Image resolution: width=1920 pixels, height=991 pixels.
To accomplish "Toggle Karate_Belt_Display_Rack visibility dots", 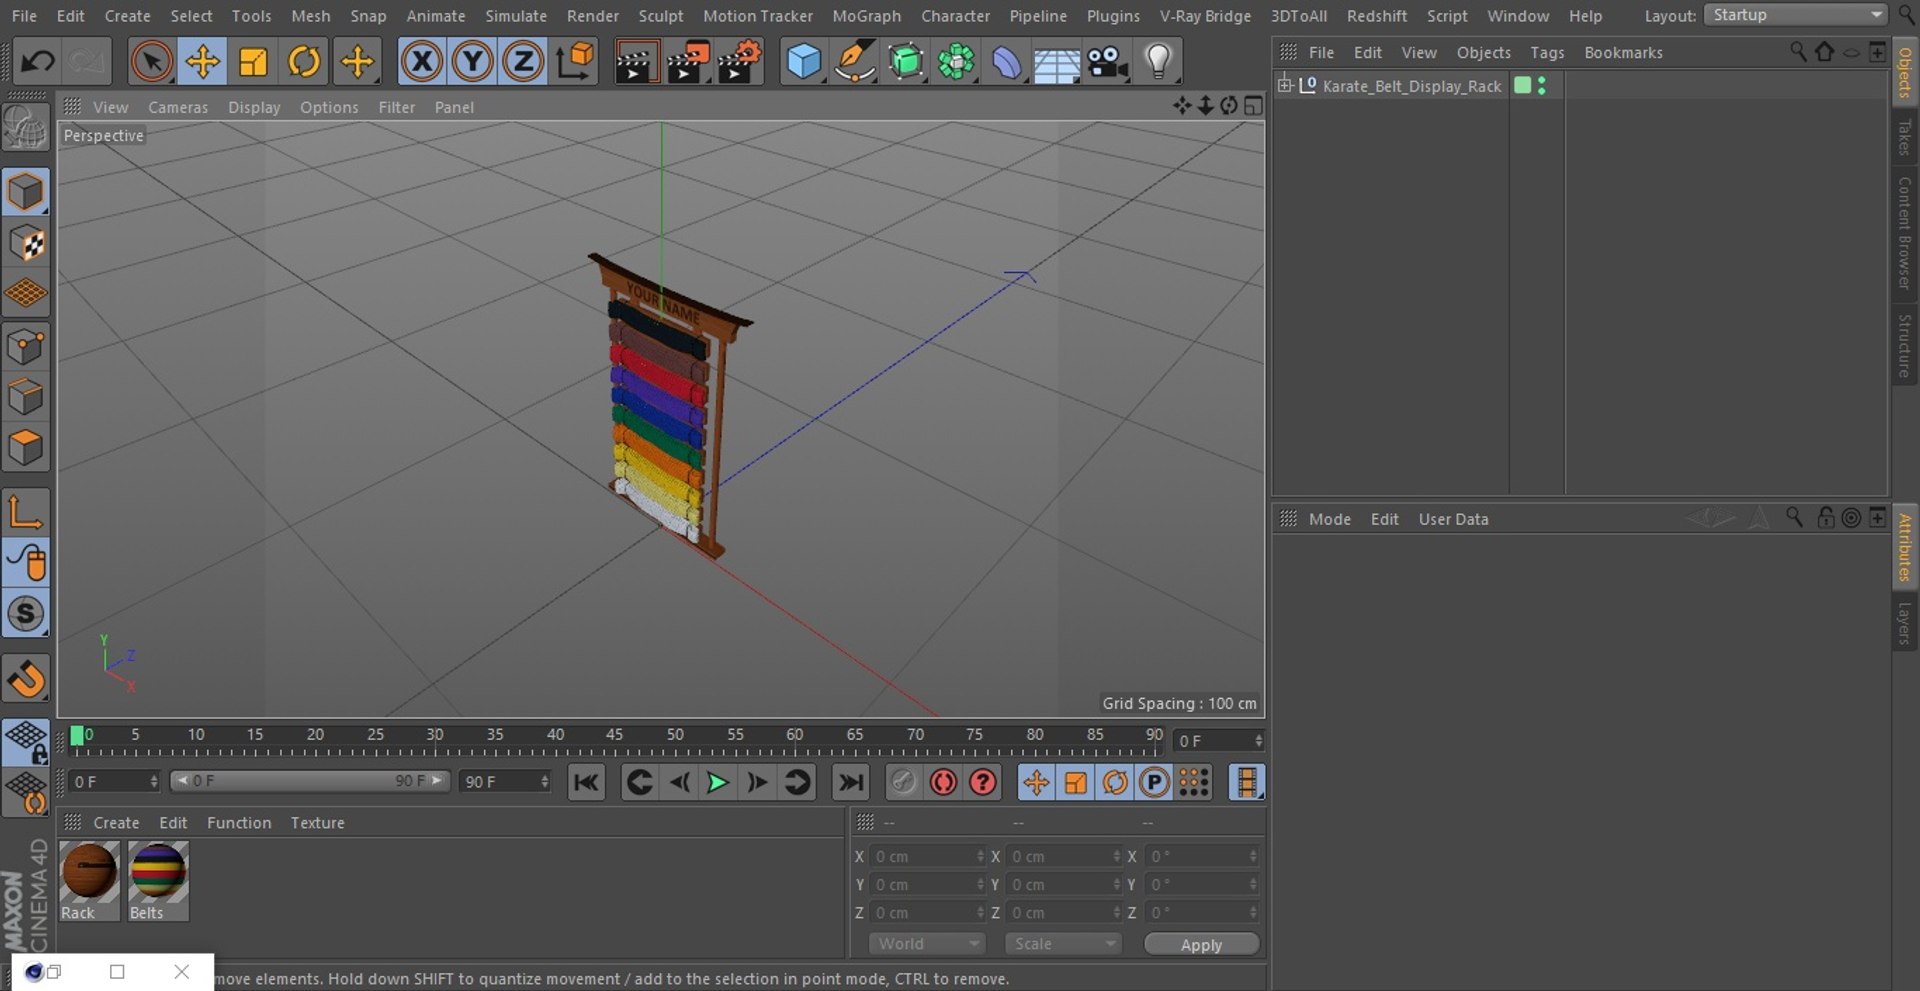I will point(1542,86).
